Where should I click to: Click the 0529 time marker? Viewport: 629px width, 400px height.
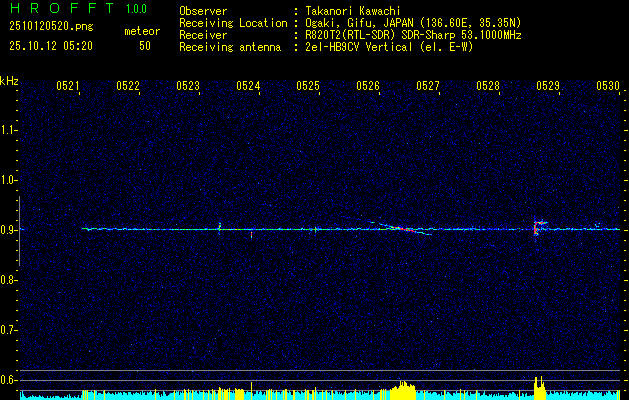click(x=548, y=86)
